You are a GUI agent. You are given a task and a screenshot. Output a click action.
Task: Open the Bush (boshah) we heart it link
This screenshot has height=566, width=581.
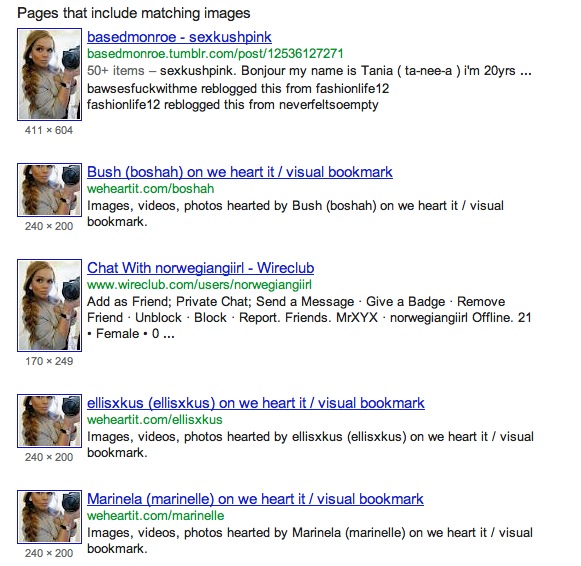[240, 172]
